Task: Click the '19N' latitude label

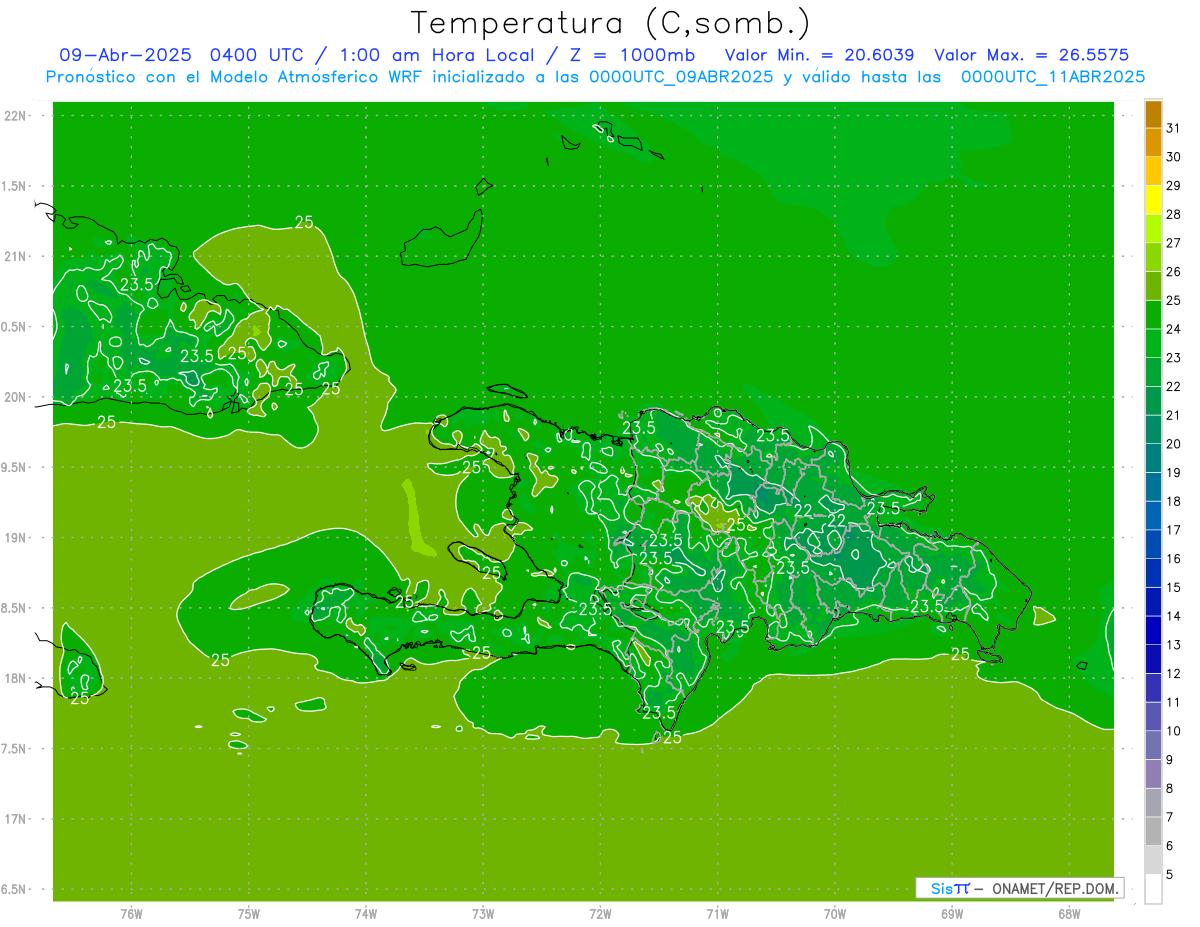Action: tap(15, 538)
